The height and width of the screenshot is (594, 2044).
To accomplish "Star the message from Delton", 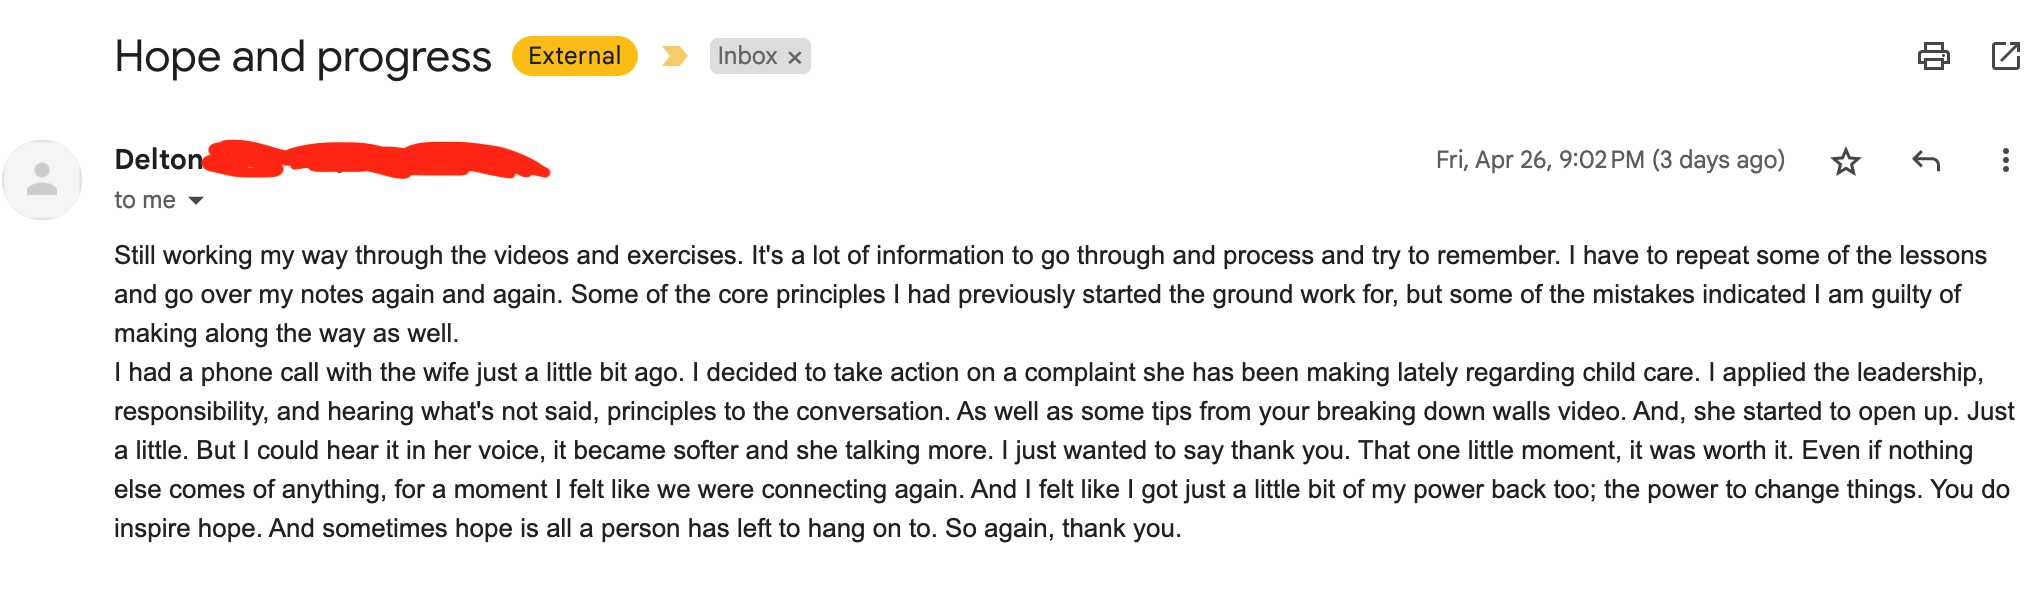I will (x=1845, y=161).
